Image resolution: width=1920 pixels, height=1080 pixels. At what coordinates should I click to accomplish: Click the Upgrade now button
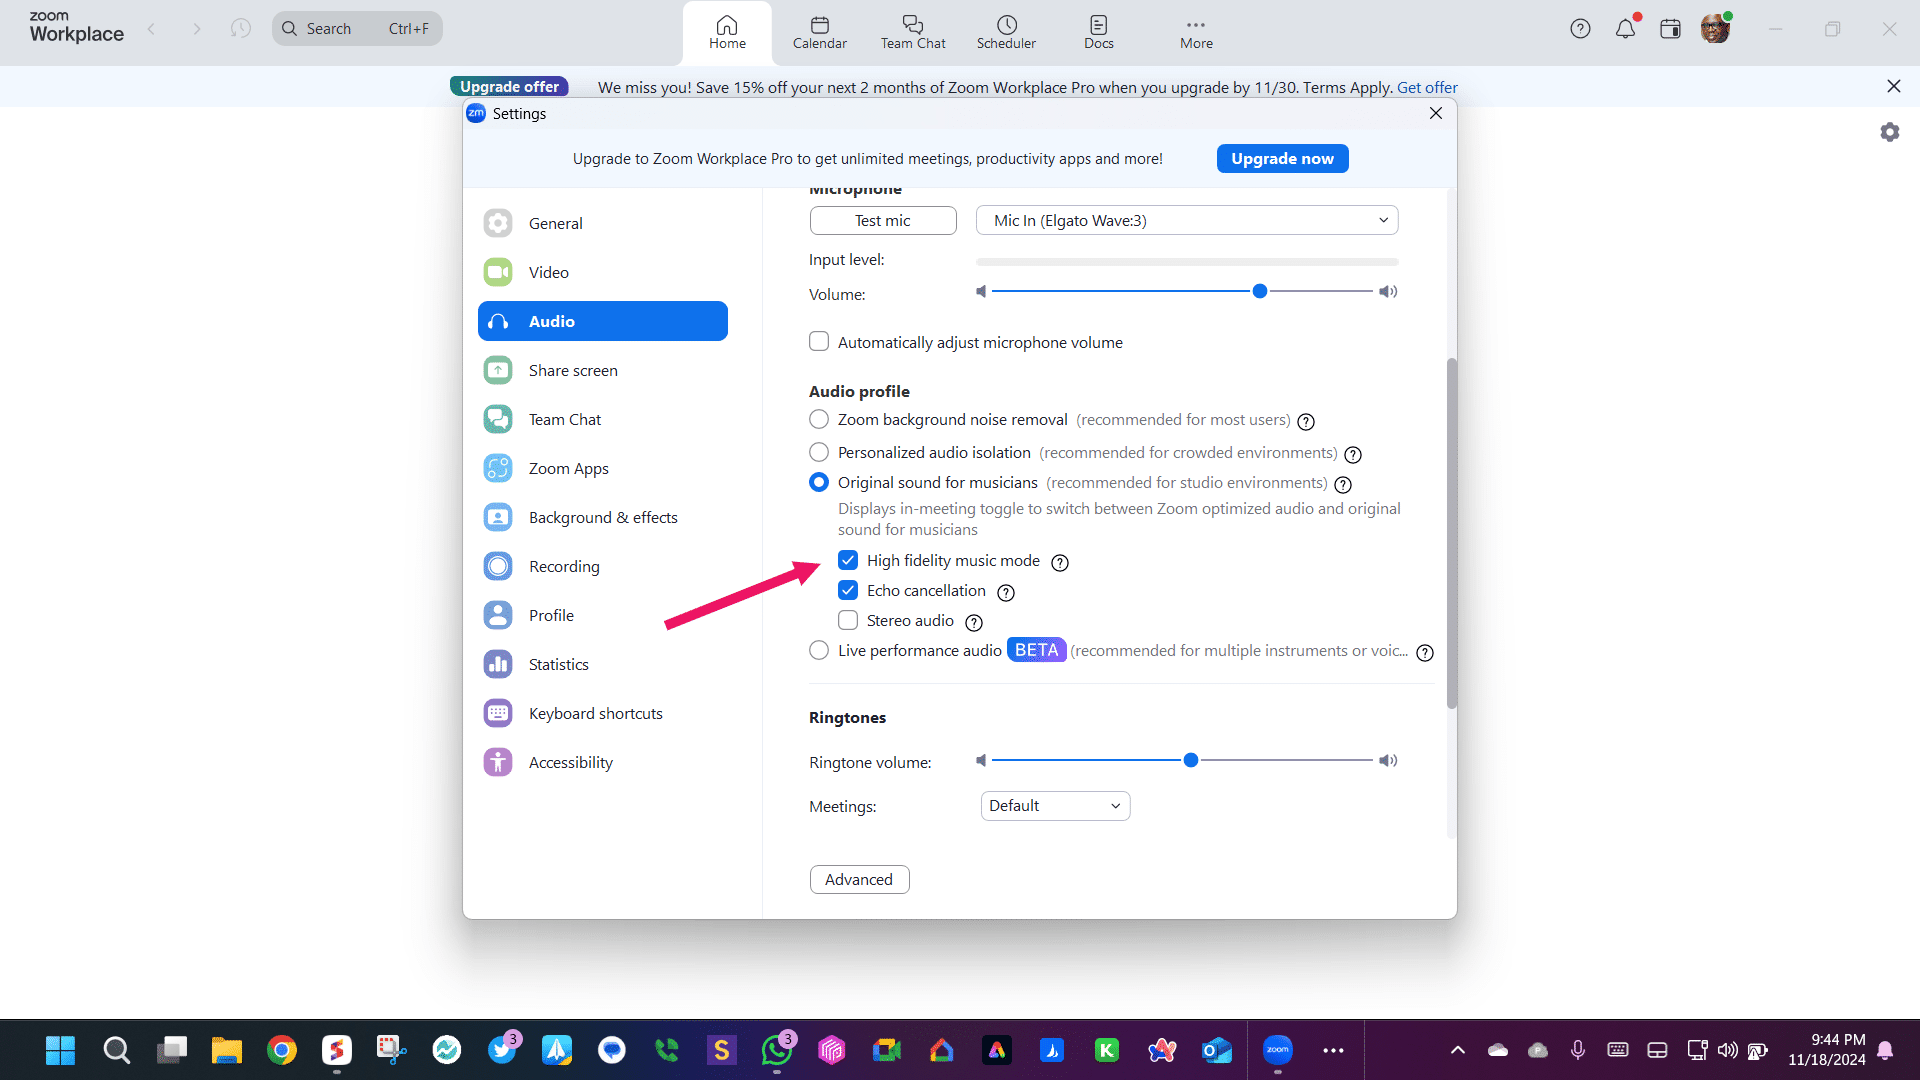pos(1282,158)
